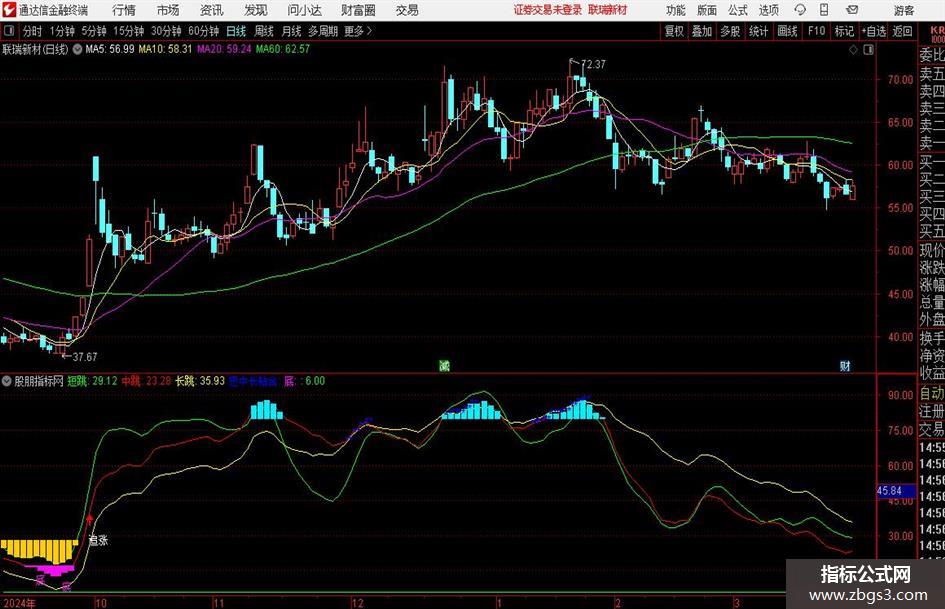The height and width of the screenshot is (609, 945).
Task: Click the 追涨 signal label on sub-chart
Action: (x=98, y=540)
